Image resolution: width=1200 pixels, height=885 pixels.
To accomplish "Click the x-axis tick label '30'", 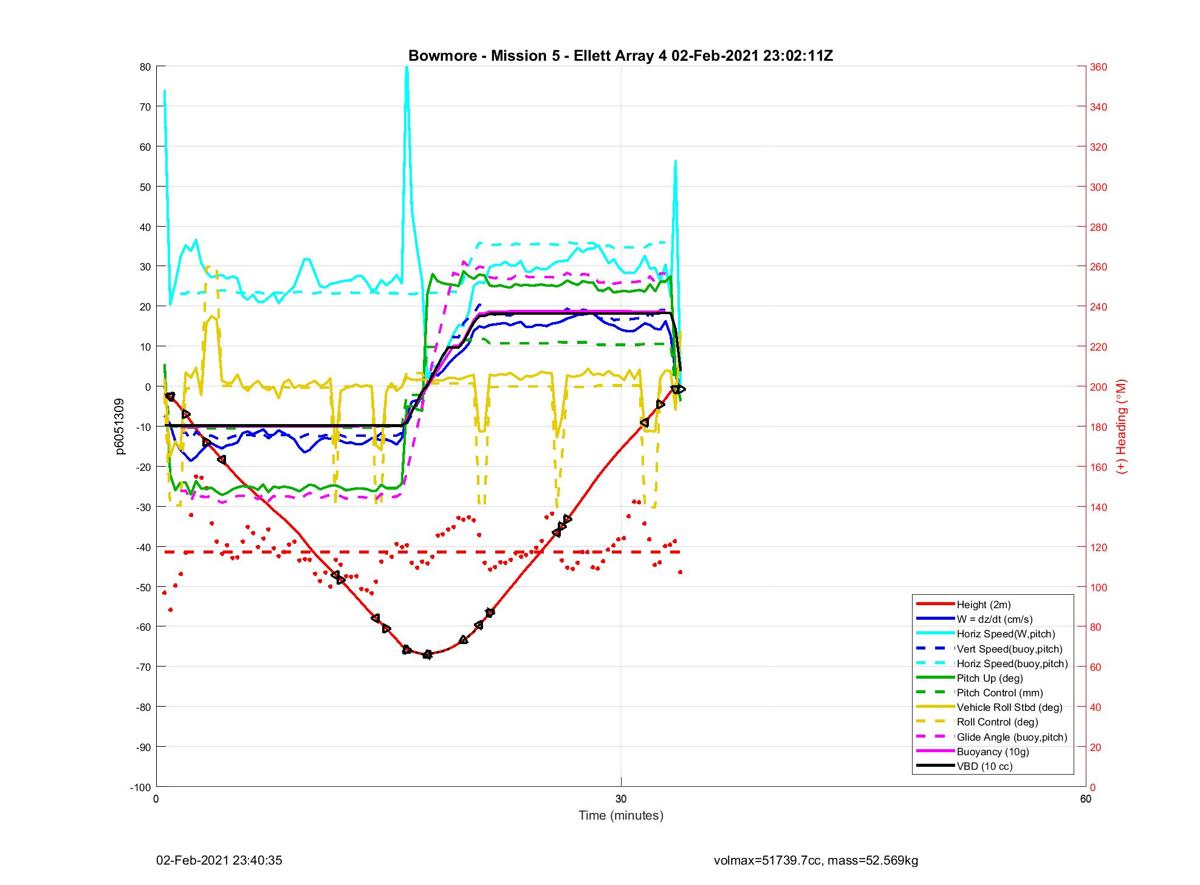I will click(621, 799).
